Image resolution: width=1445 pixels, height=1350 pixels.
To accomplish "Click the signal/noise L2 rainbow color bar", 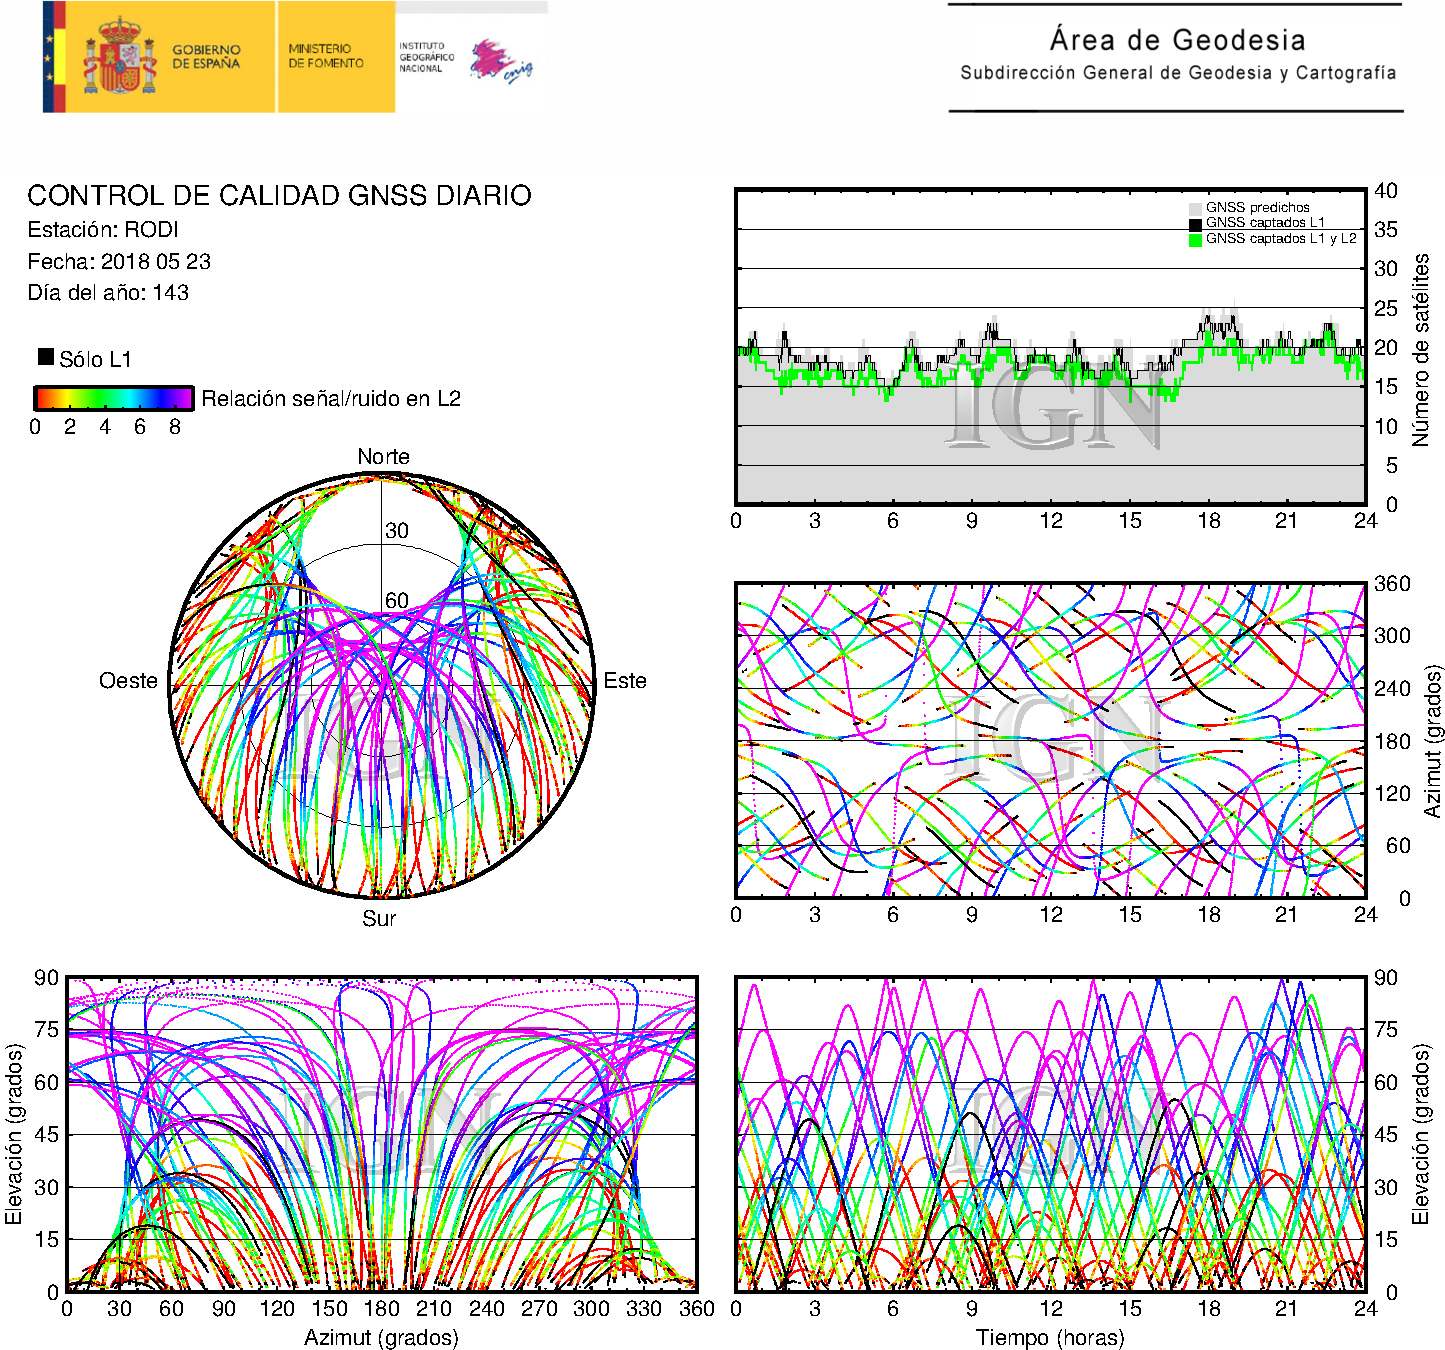I will click(x=113, y=398).
